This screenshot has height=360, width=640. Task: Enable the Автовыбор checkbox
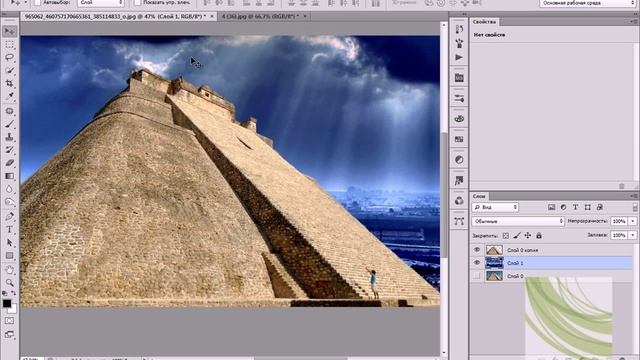click(38, 2)
